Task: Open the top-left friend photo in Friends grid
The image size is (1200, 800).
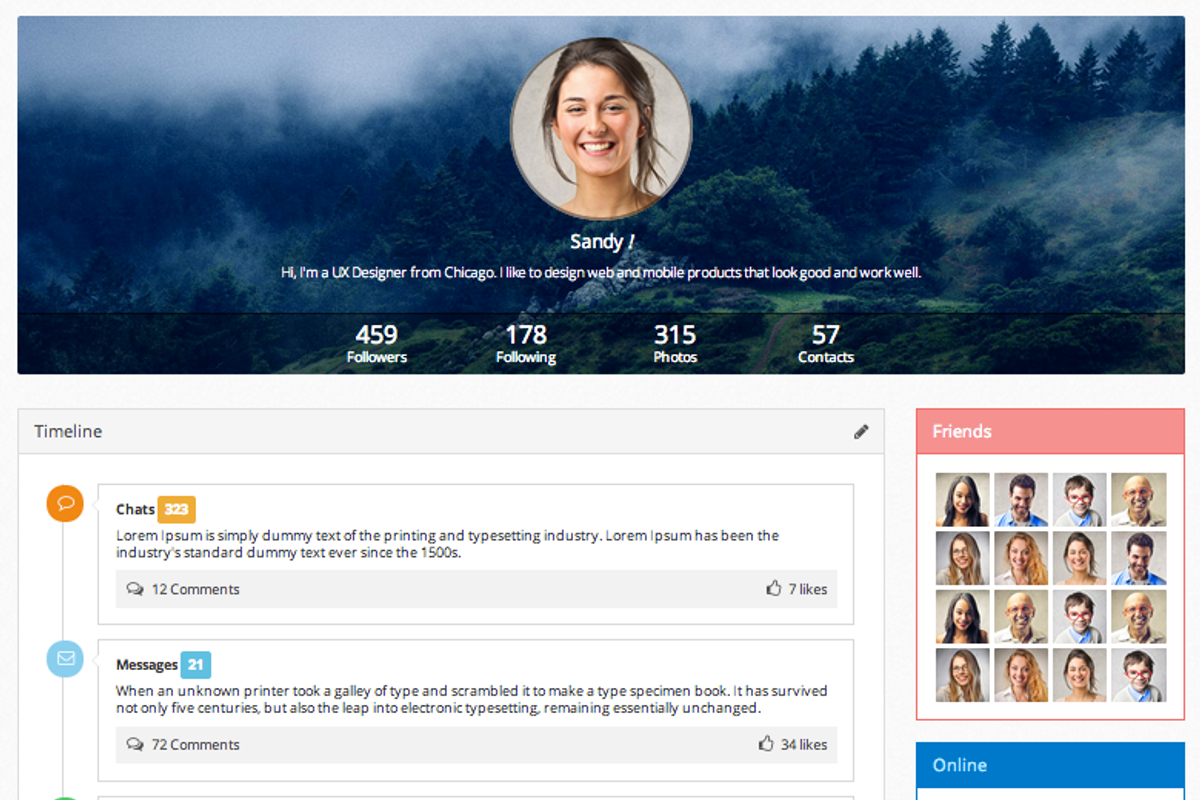Action: 963,500
